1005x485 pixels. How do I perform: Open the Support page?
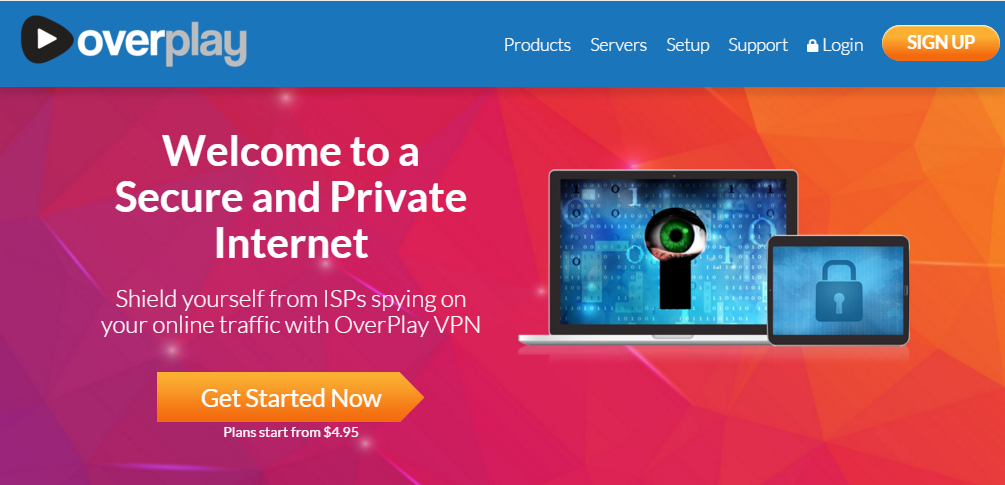click(x=758, y=45)
